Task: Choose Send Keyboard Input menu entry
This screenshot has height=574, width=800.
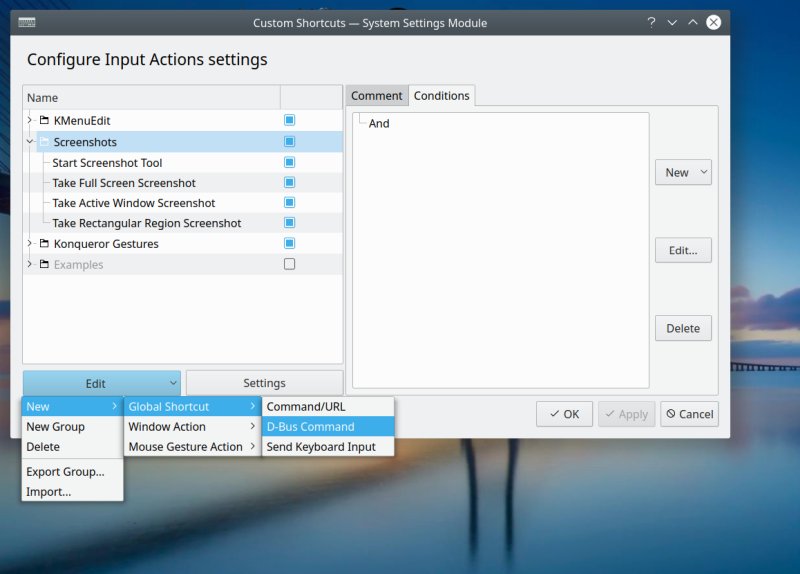Action: tap(321, 447)
